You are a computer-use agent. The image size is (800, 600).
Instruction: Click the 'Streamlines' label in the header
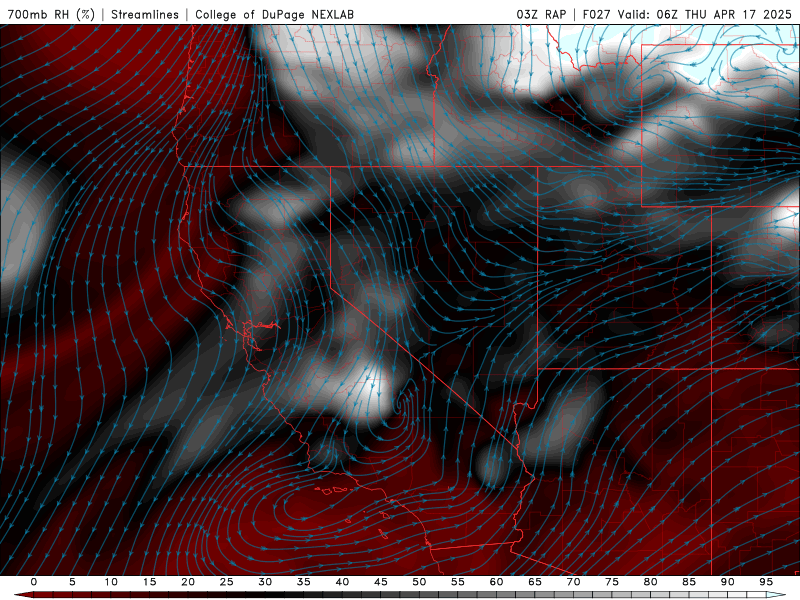tap(145, 14)
